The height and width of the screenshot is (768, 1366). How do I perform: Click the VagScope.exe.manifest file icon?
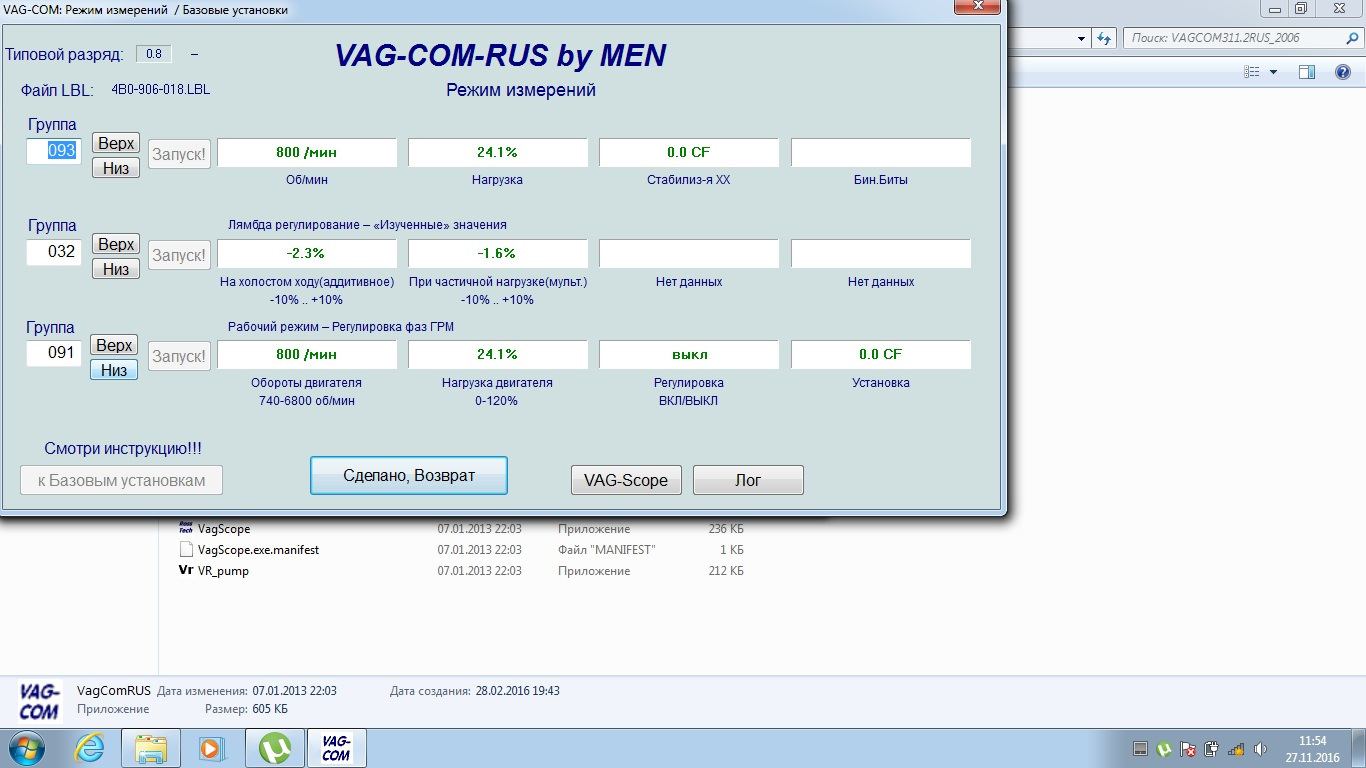(186, 549)
